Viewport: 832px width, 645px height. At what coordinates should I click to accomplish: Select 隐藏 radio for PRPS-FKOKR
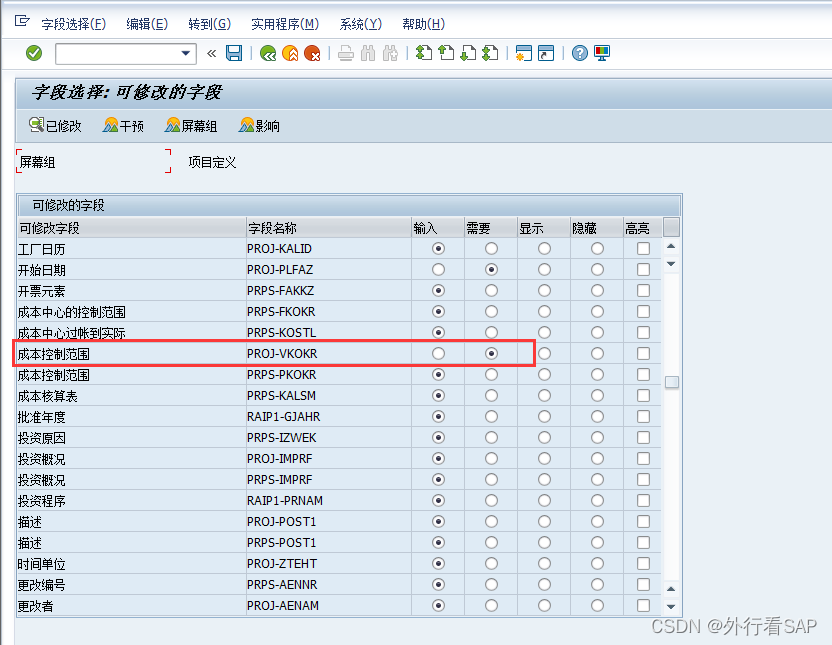[597, 311]
